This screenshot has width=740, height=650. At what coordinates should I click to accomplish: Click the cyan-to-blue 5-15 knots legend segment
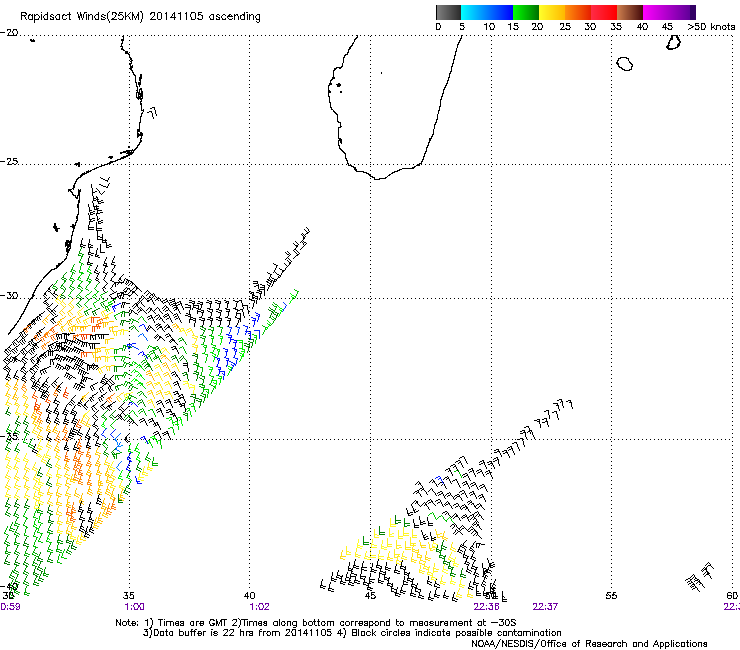click(487, 12)
